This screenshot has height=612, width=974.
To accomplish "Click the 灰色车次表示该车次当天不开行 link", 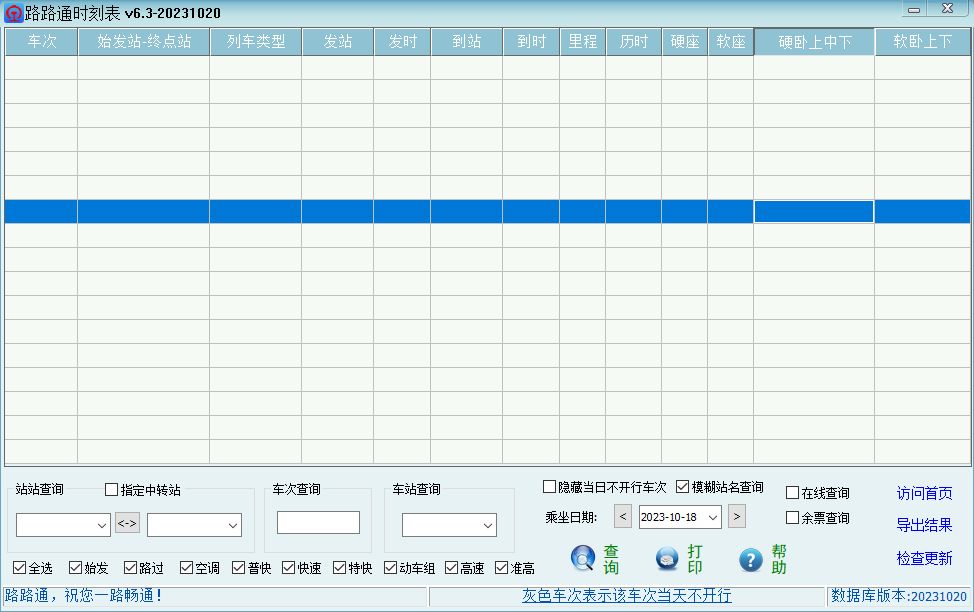I will (627, 595).
